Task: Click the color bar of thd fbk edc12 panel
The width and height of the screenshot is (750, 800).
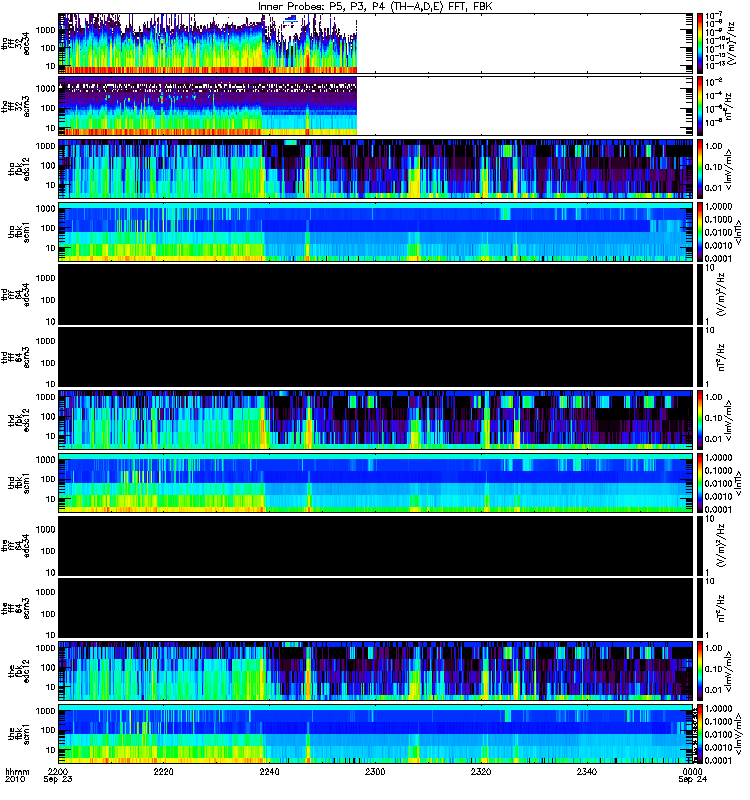Action: [x=700, y=420]
